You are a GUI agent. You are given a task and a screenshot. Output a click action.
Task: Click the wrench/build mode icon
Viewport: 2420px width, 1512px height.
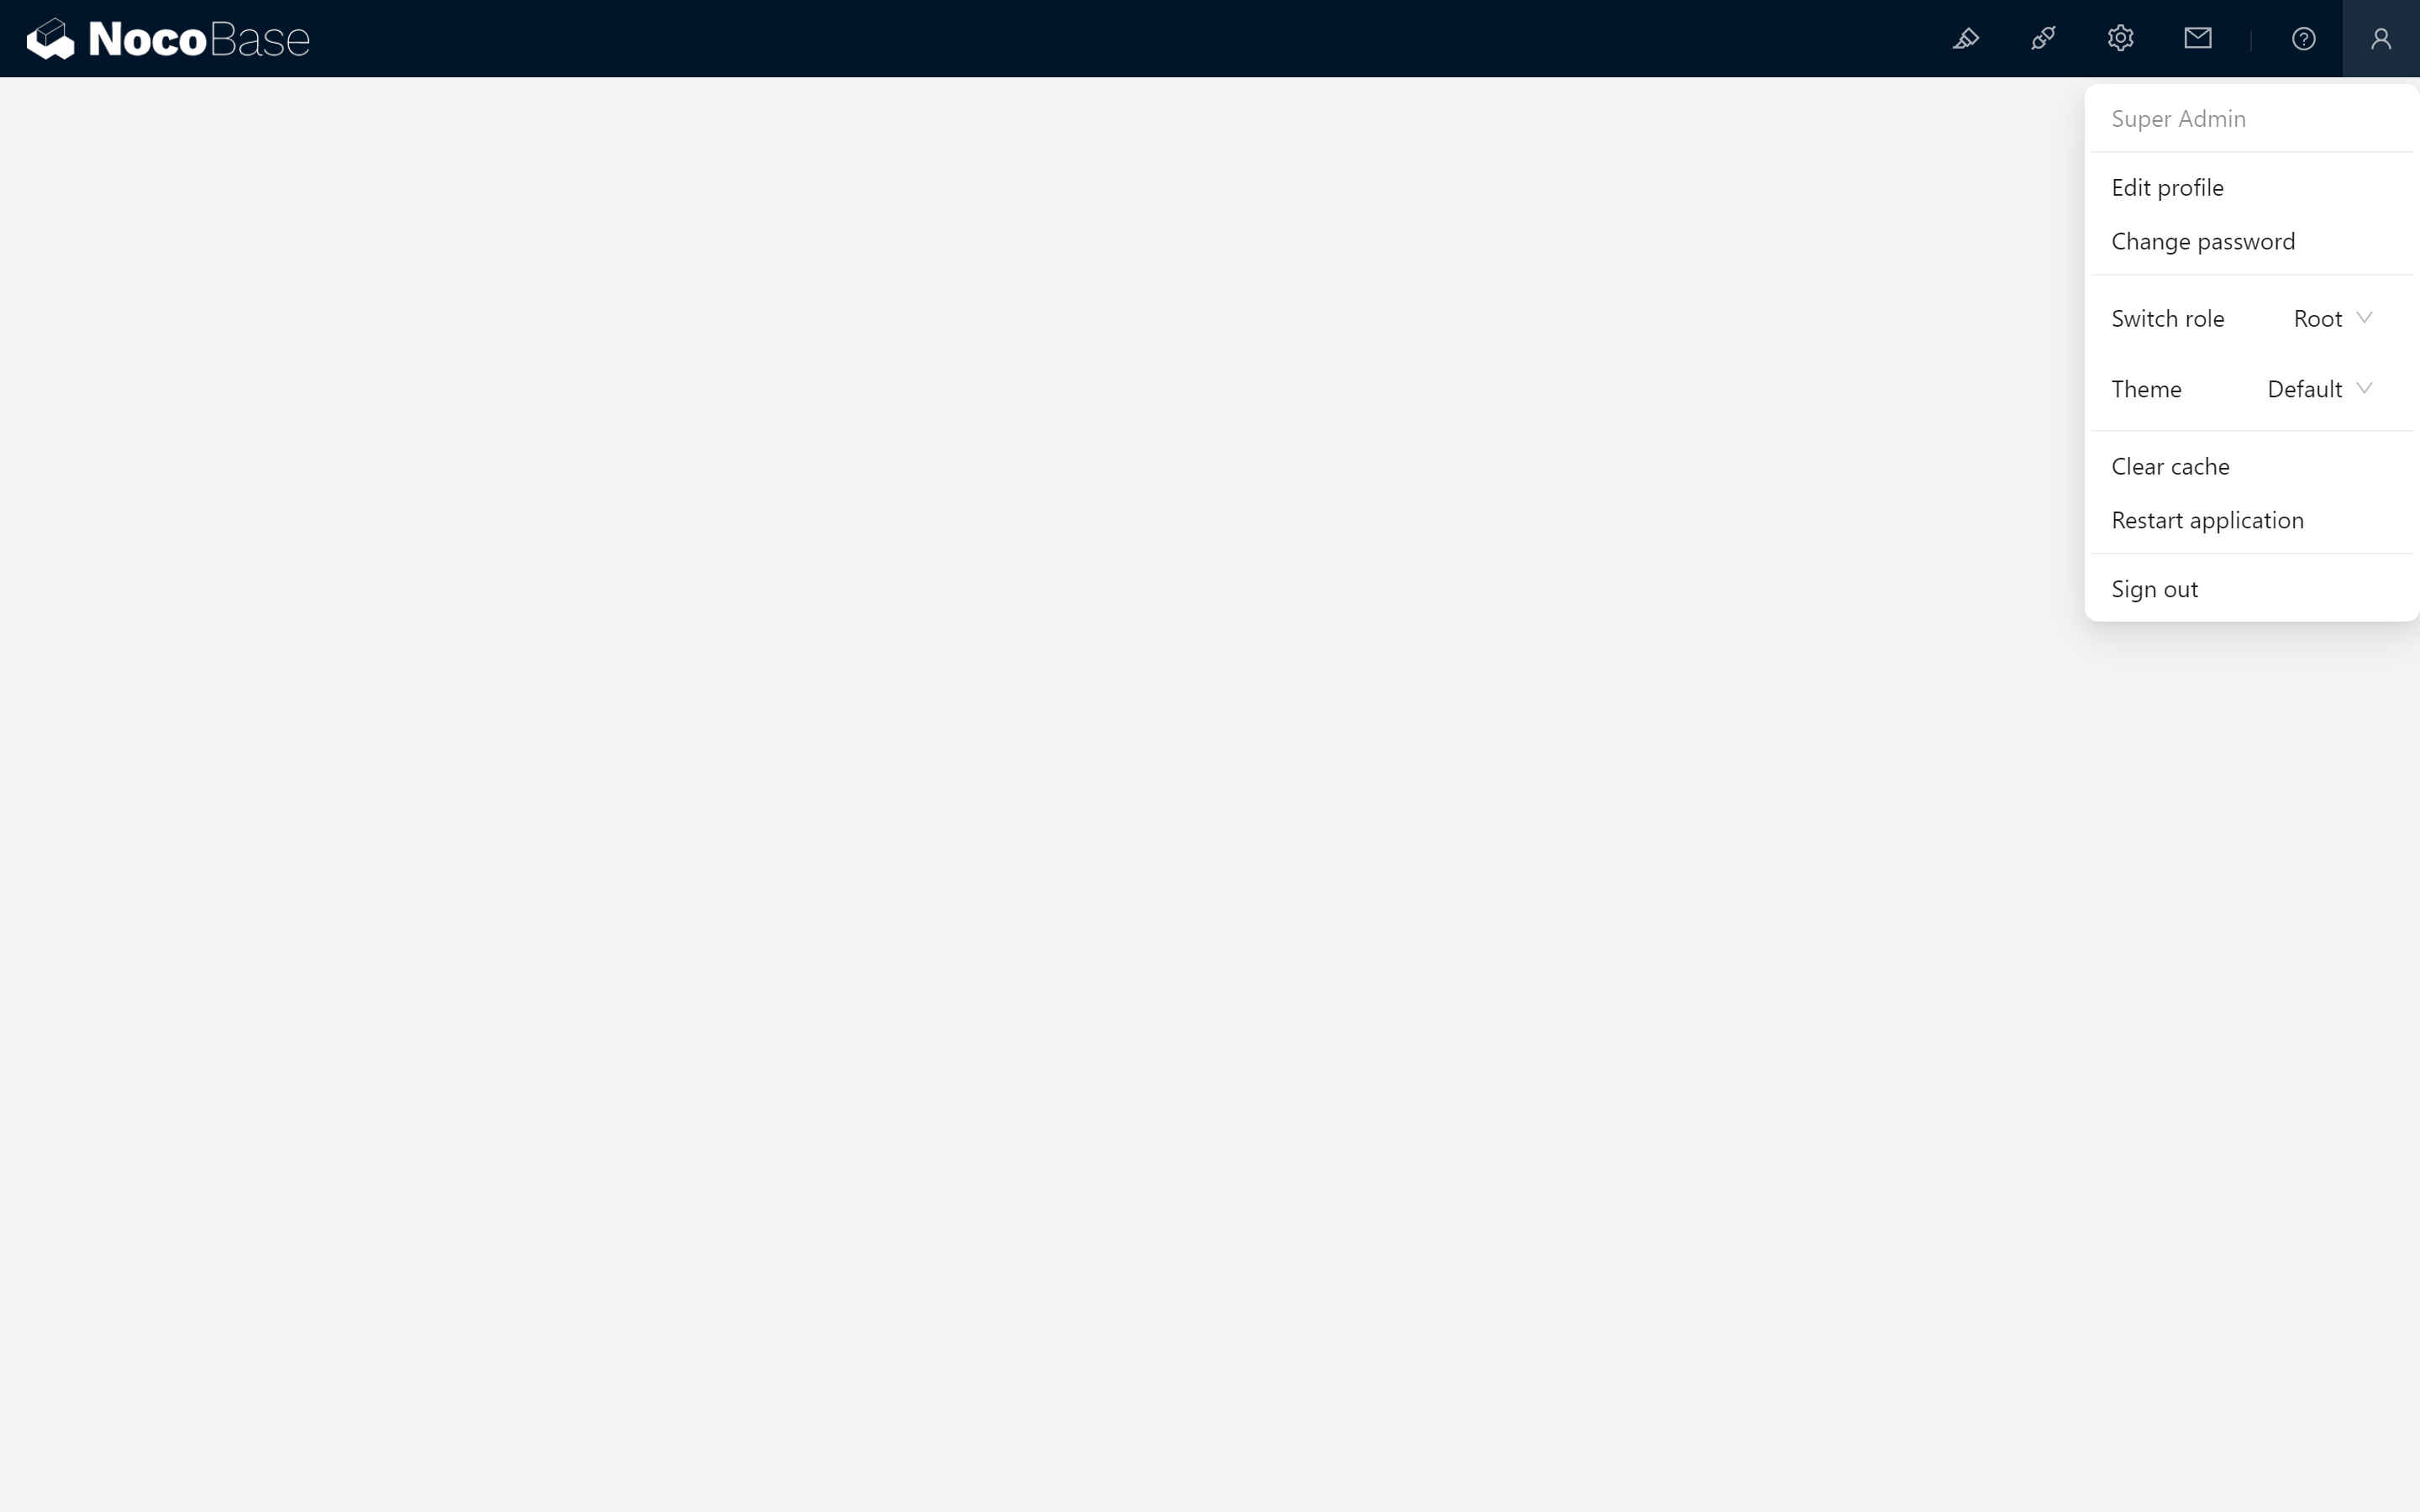coord(1965,39)
